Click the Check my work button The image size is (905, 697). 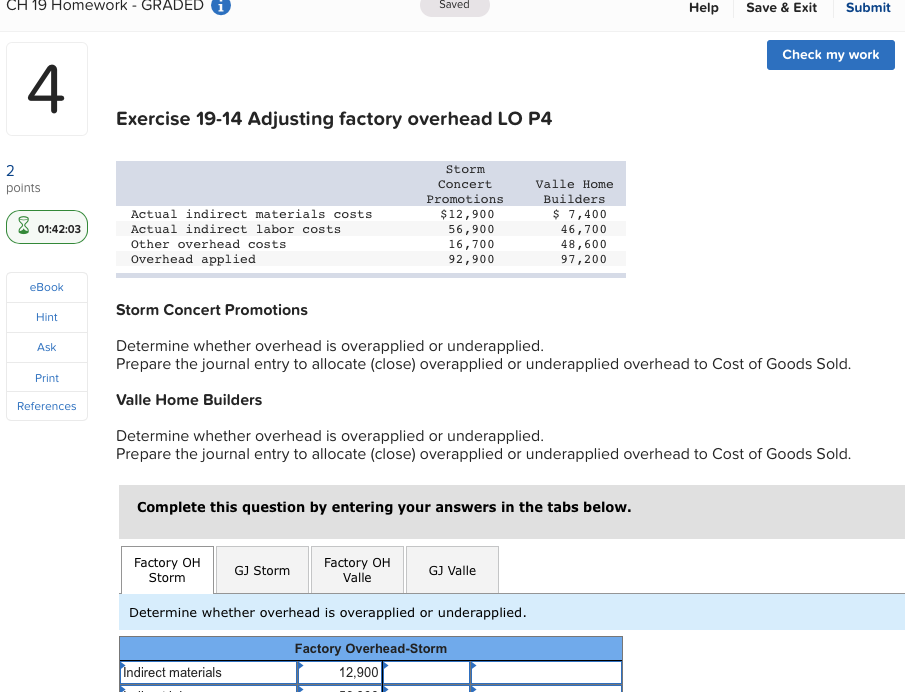[x=830, y=55]
